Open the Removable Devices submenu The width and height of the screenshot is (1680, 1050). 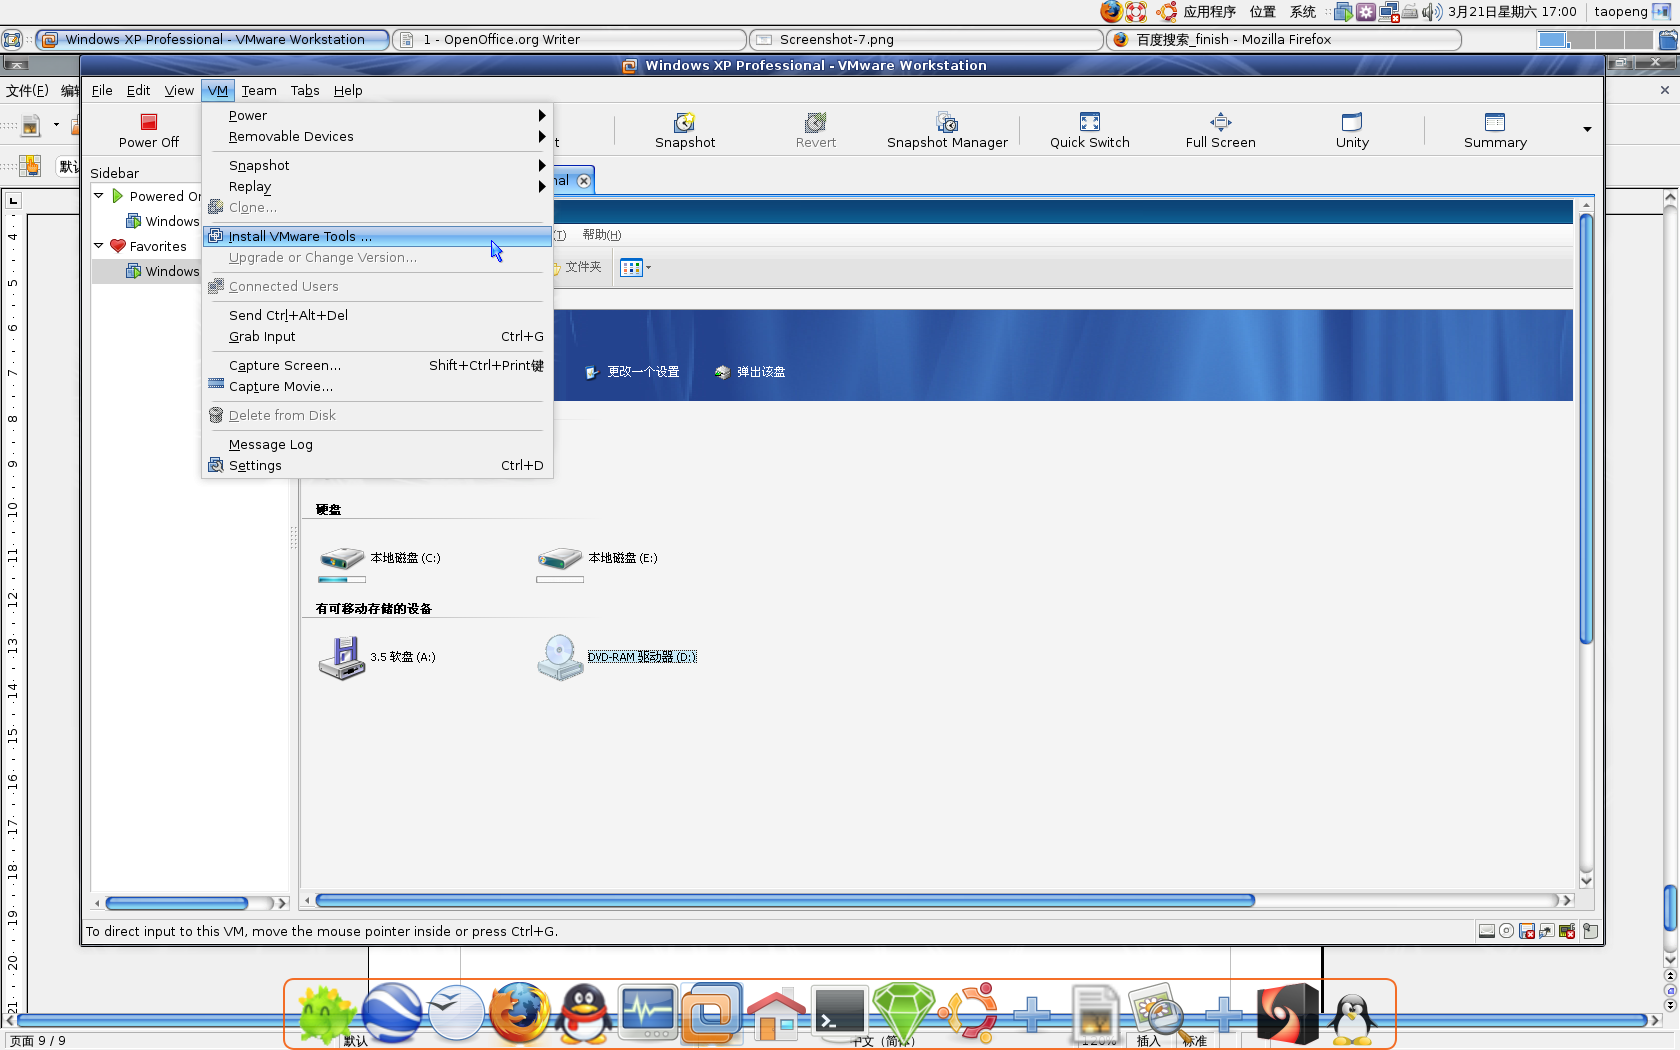pos(377,136)
